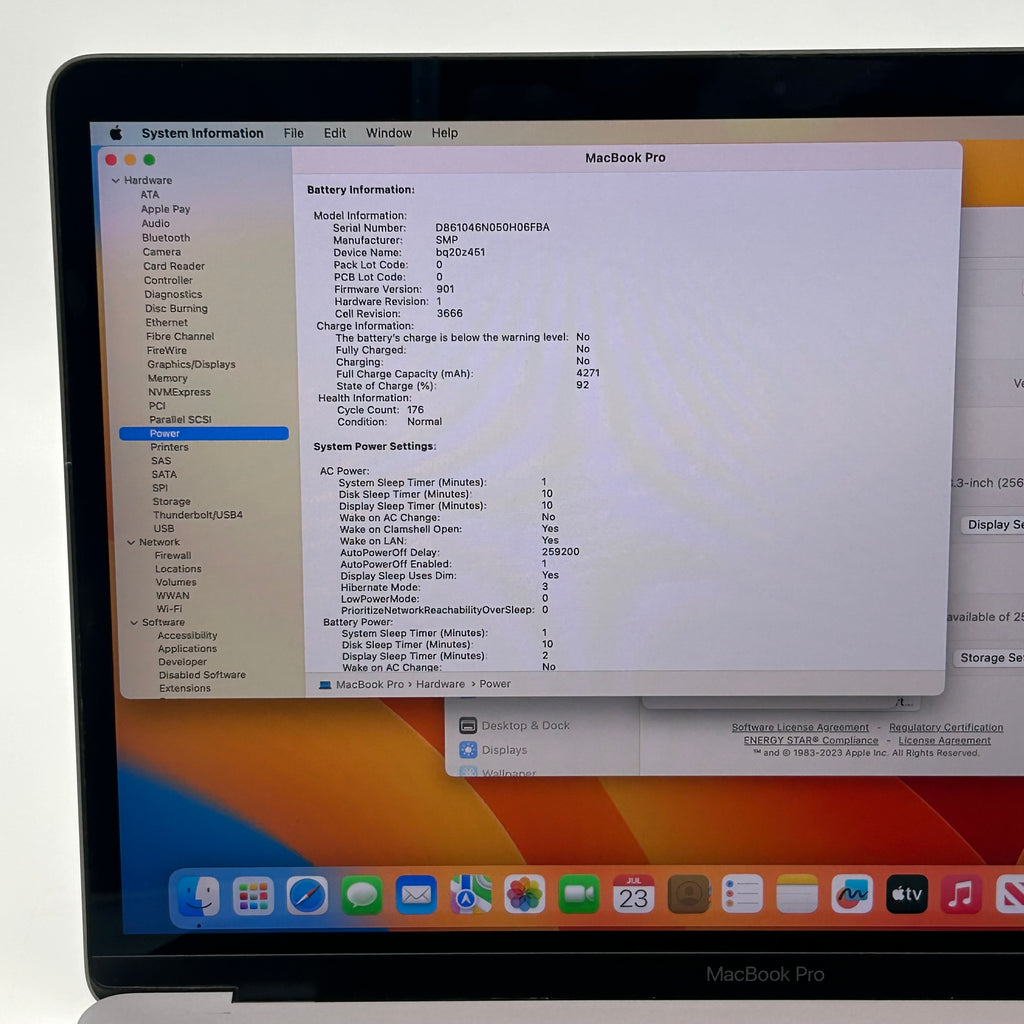This screenshot has width=1024, height=1024.
Task: Open ENERGY STAR Compliance link
Action: pyautogui.click(x=810, y=741)
